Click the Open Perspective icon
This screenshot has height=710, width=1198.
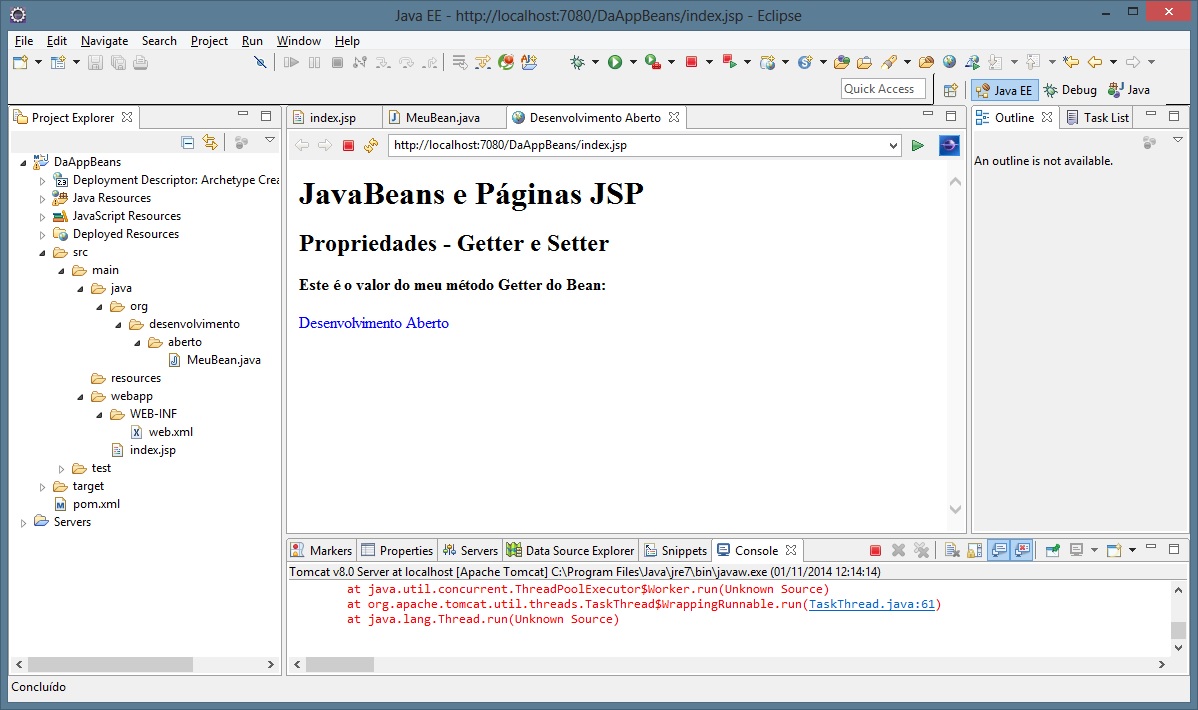tap(950, 90)
